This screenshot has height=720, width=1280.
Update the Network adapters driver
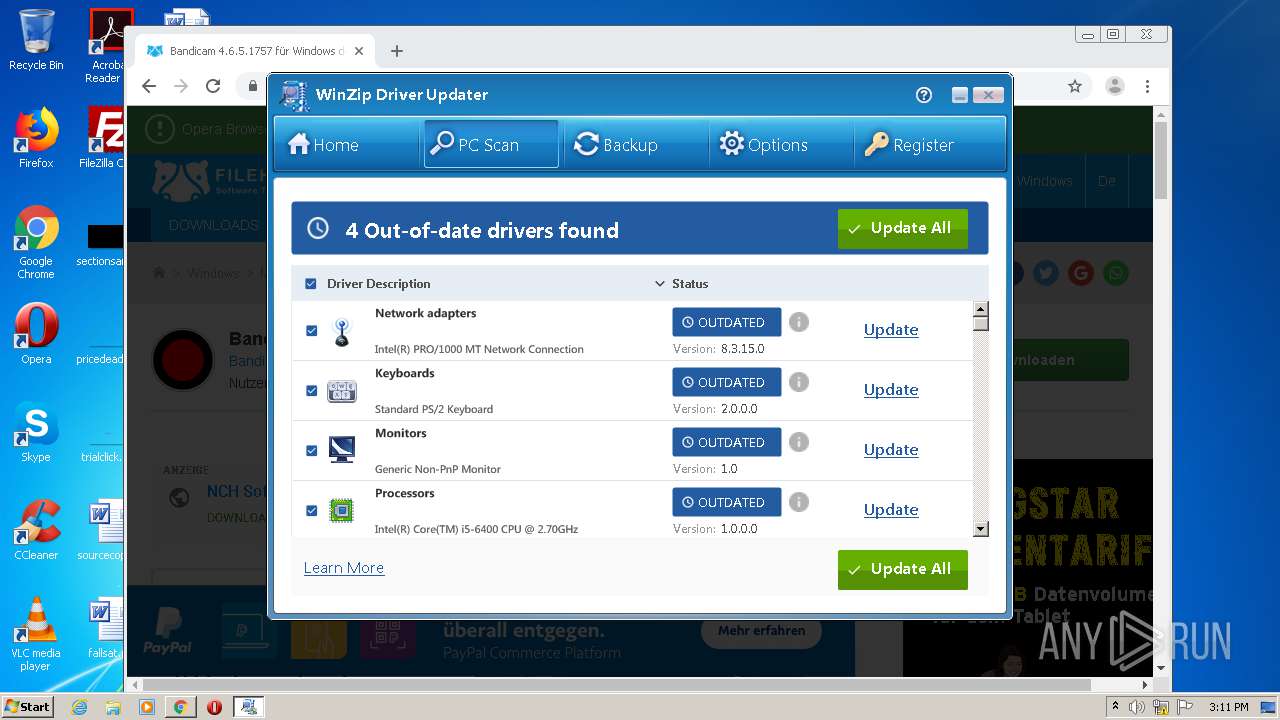tap(891, 330)
